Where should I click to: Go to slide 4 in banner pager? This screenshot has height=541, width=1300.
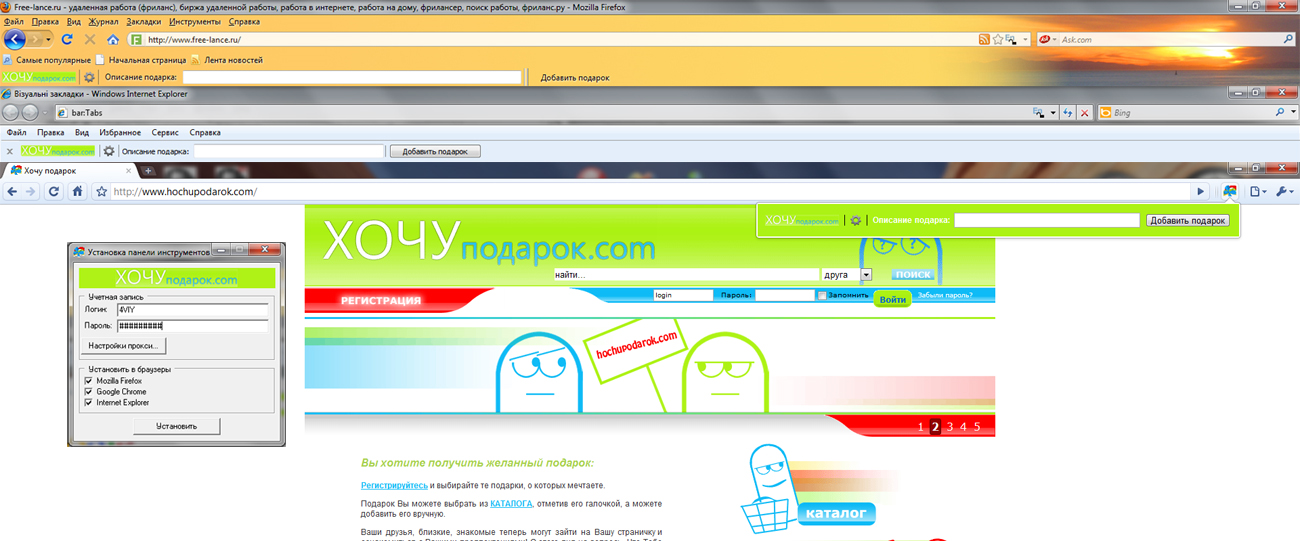[963, 427]
